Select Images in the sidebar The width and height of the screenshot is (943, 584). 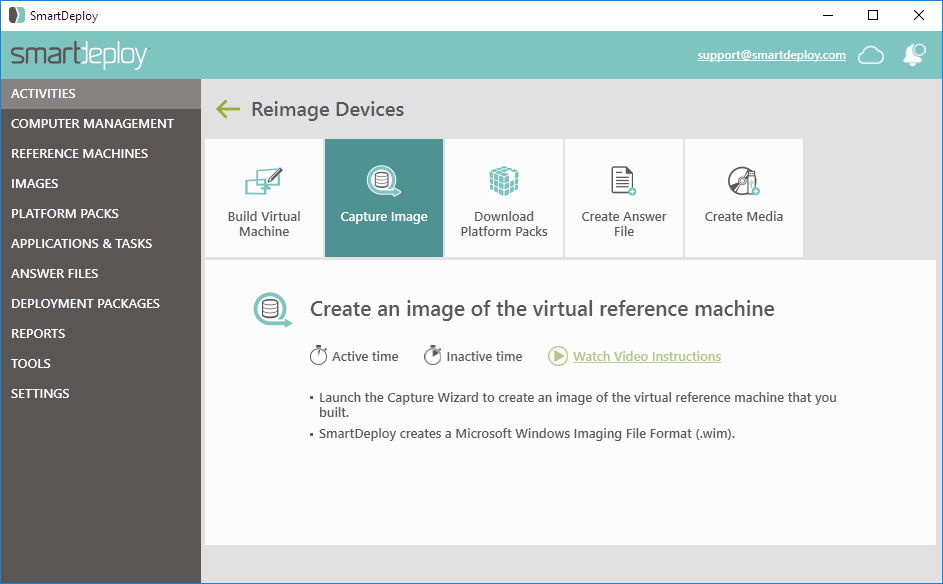tap(100, 184)
